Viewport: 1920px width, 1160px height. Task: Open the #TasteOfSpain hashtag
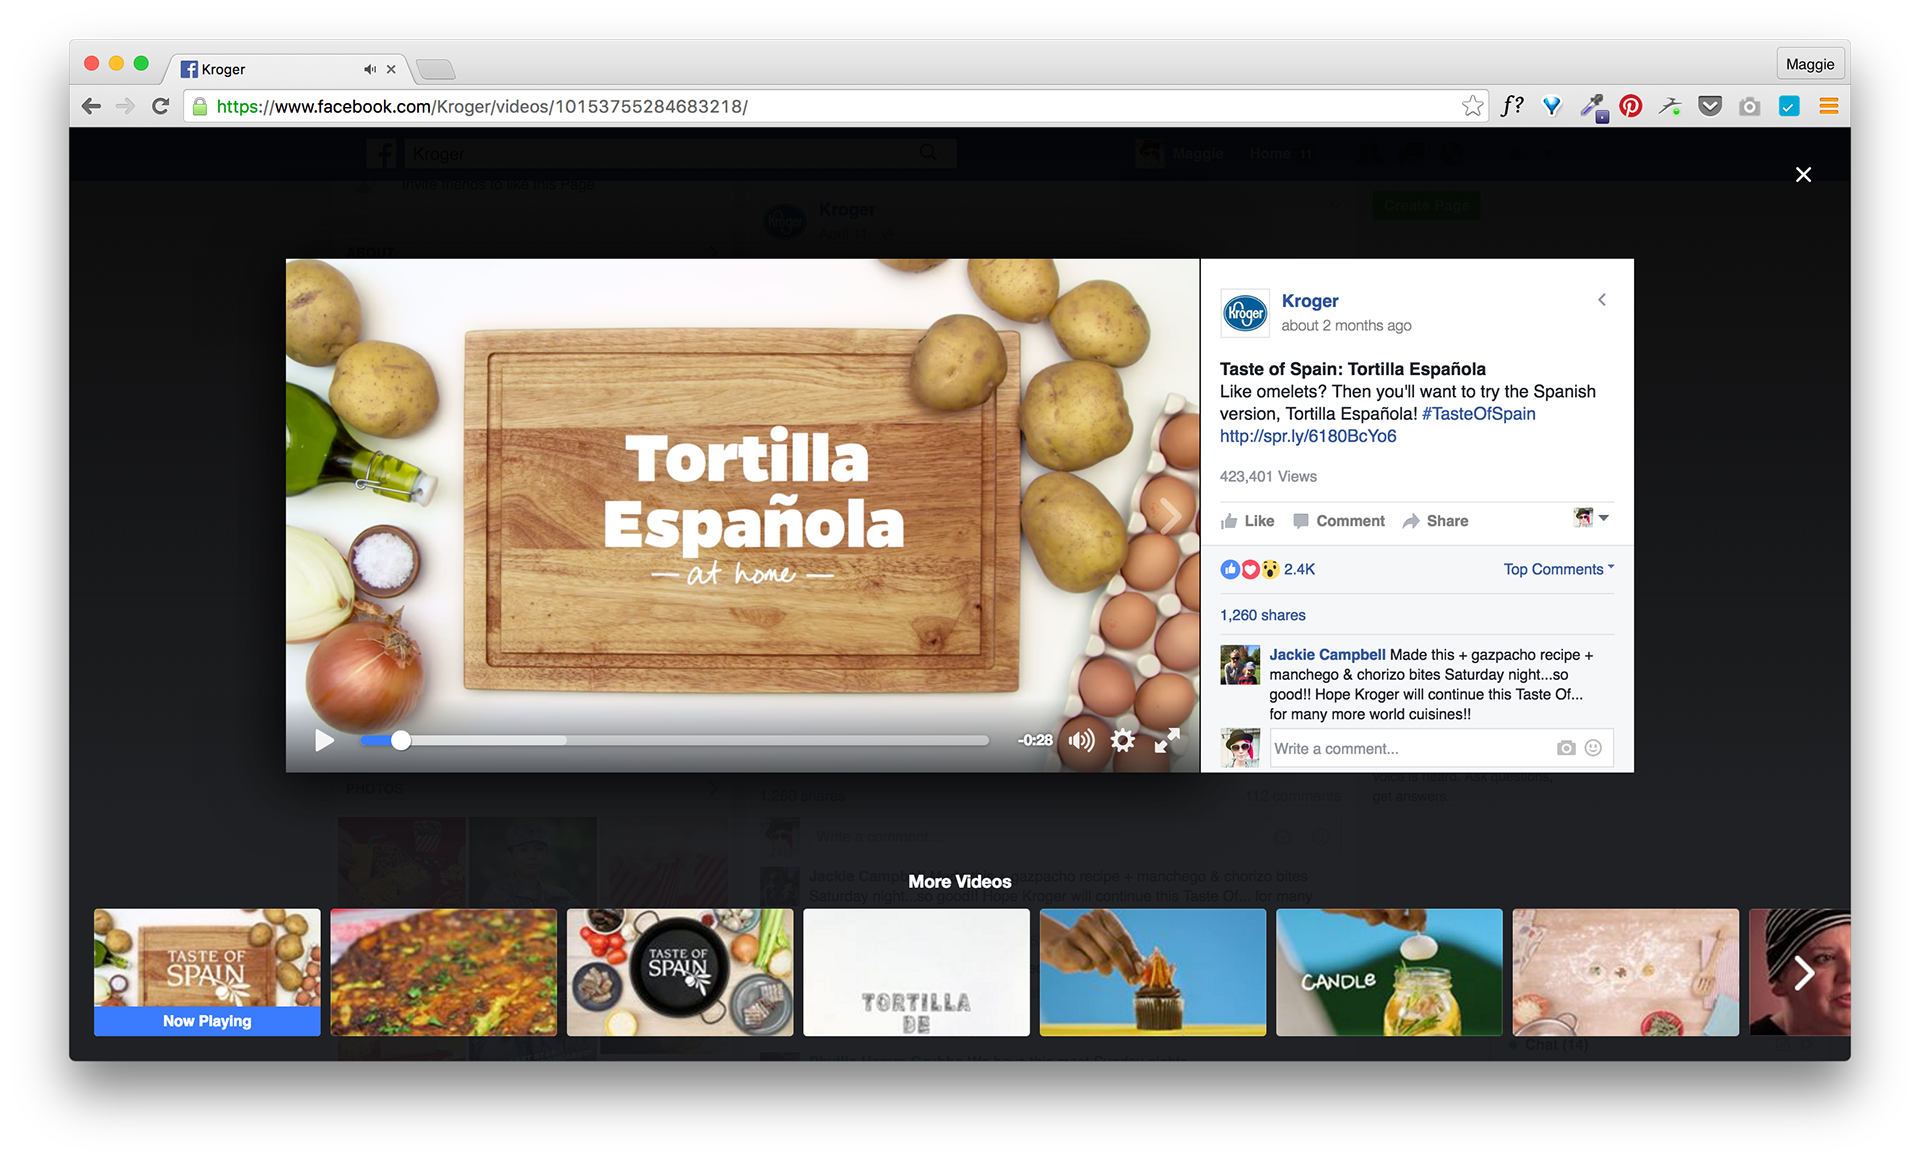point(1478,414)
